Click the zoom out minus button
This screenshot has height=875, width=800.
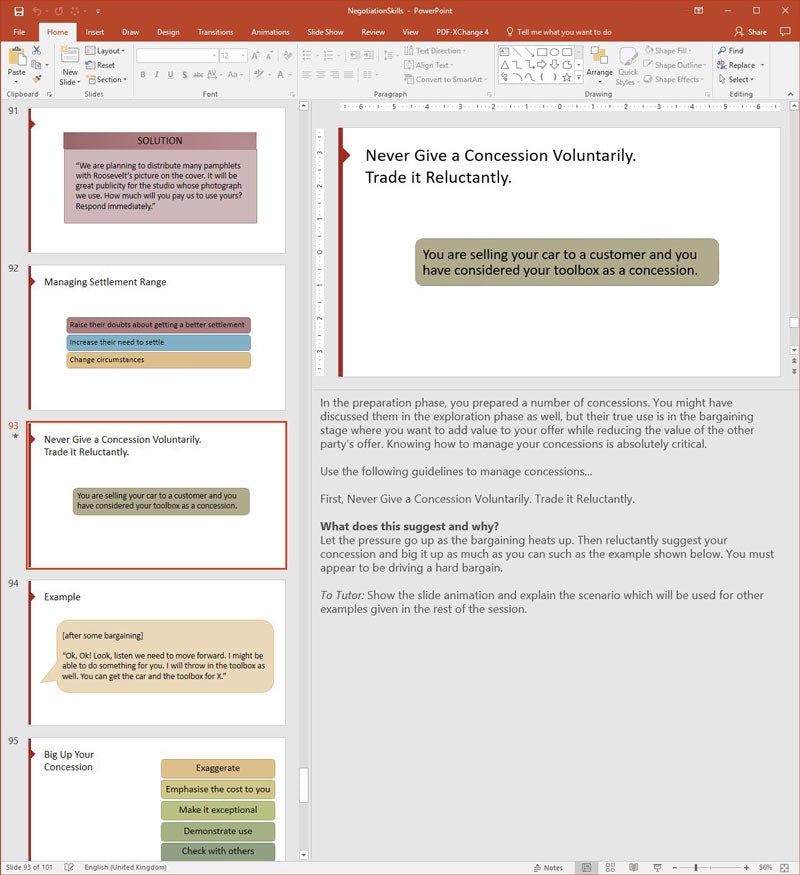674,867
